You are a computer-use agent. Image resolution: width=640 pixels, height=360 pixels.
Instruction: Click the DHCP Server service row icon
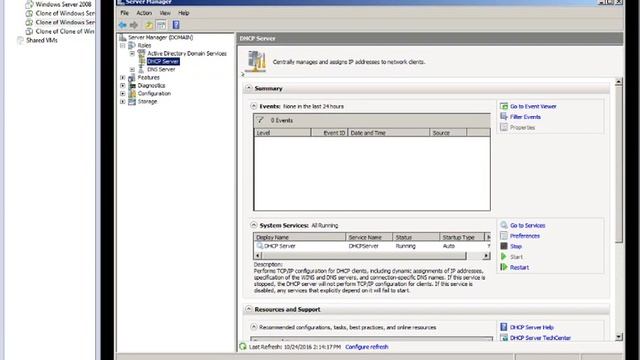tap(260, 246)
